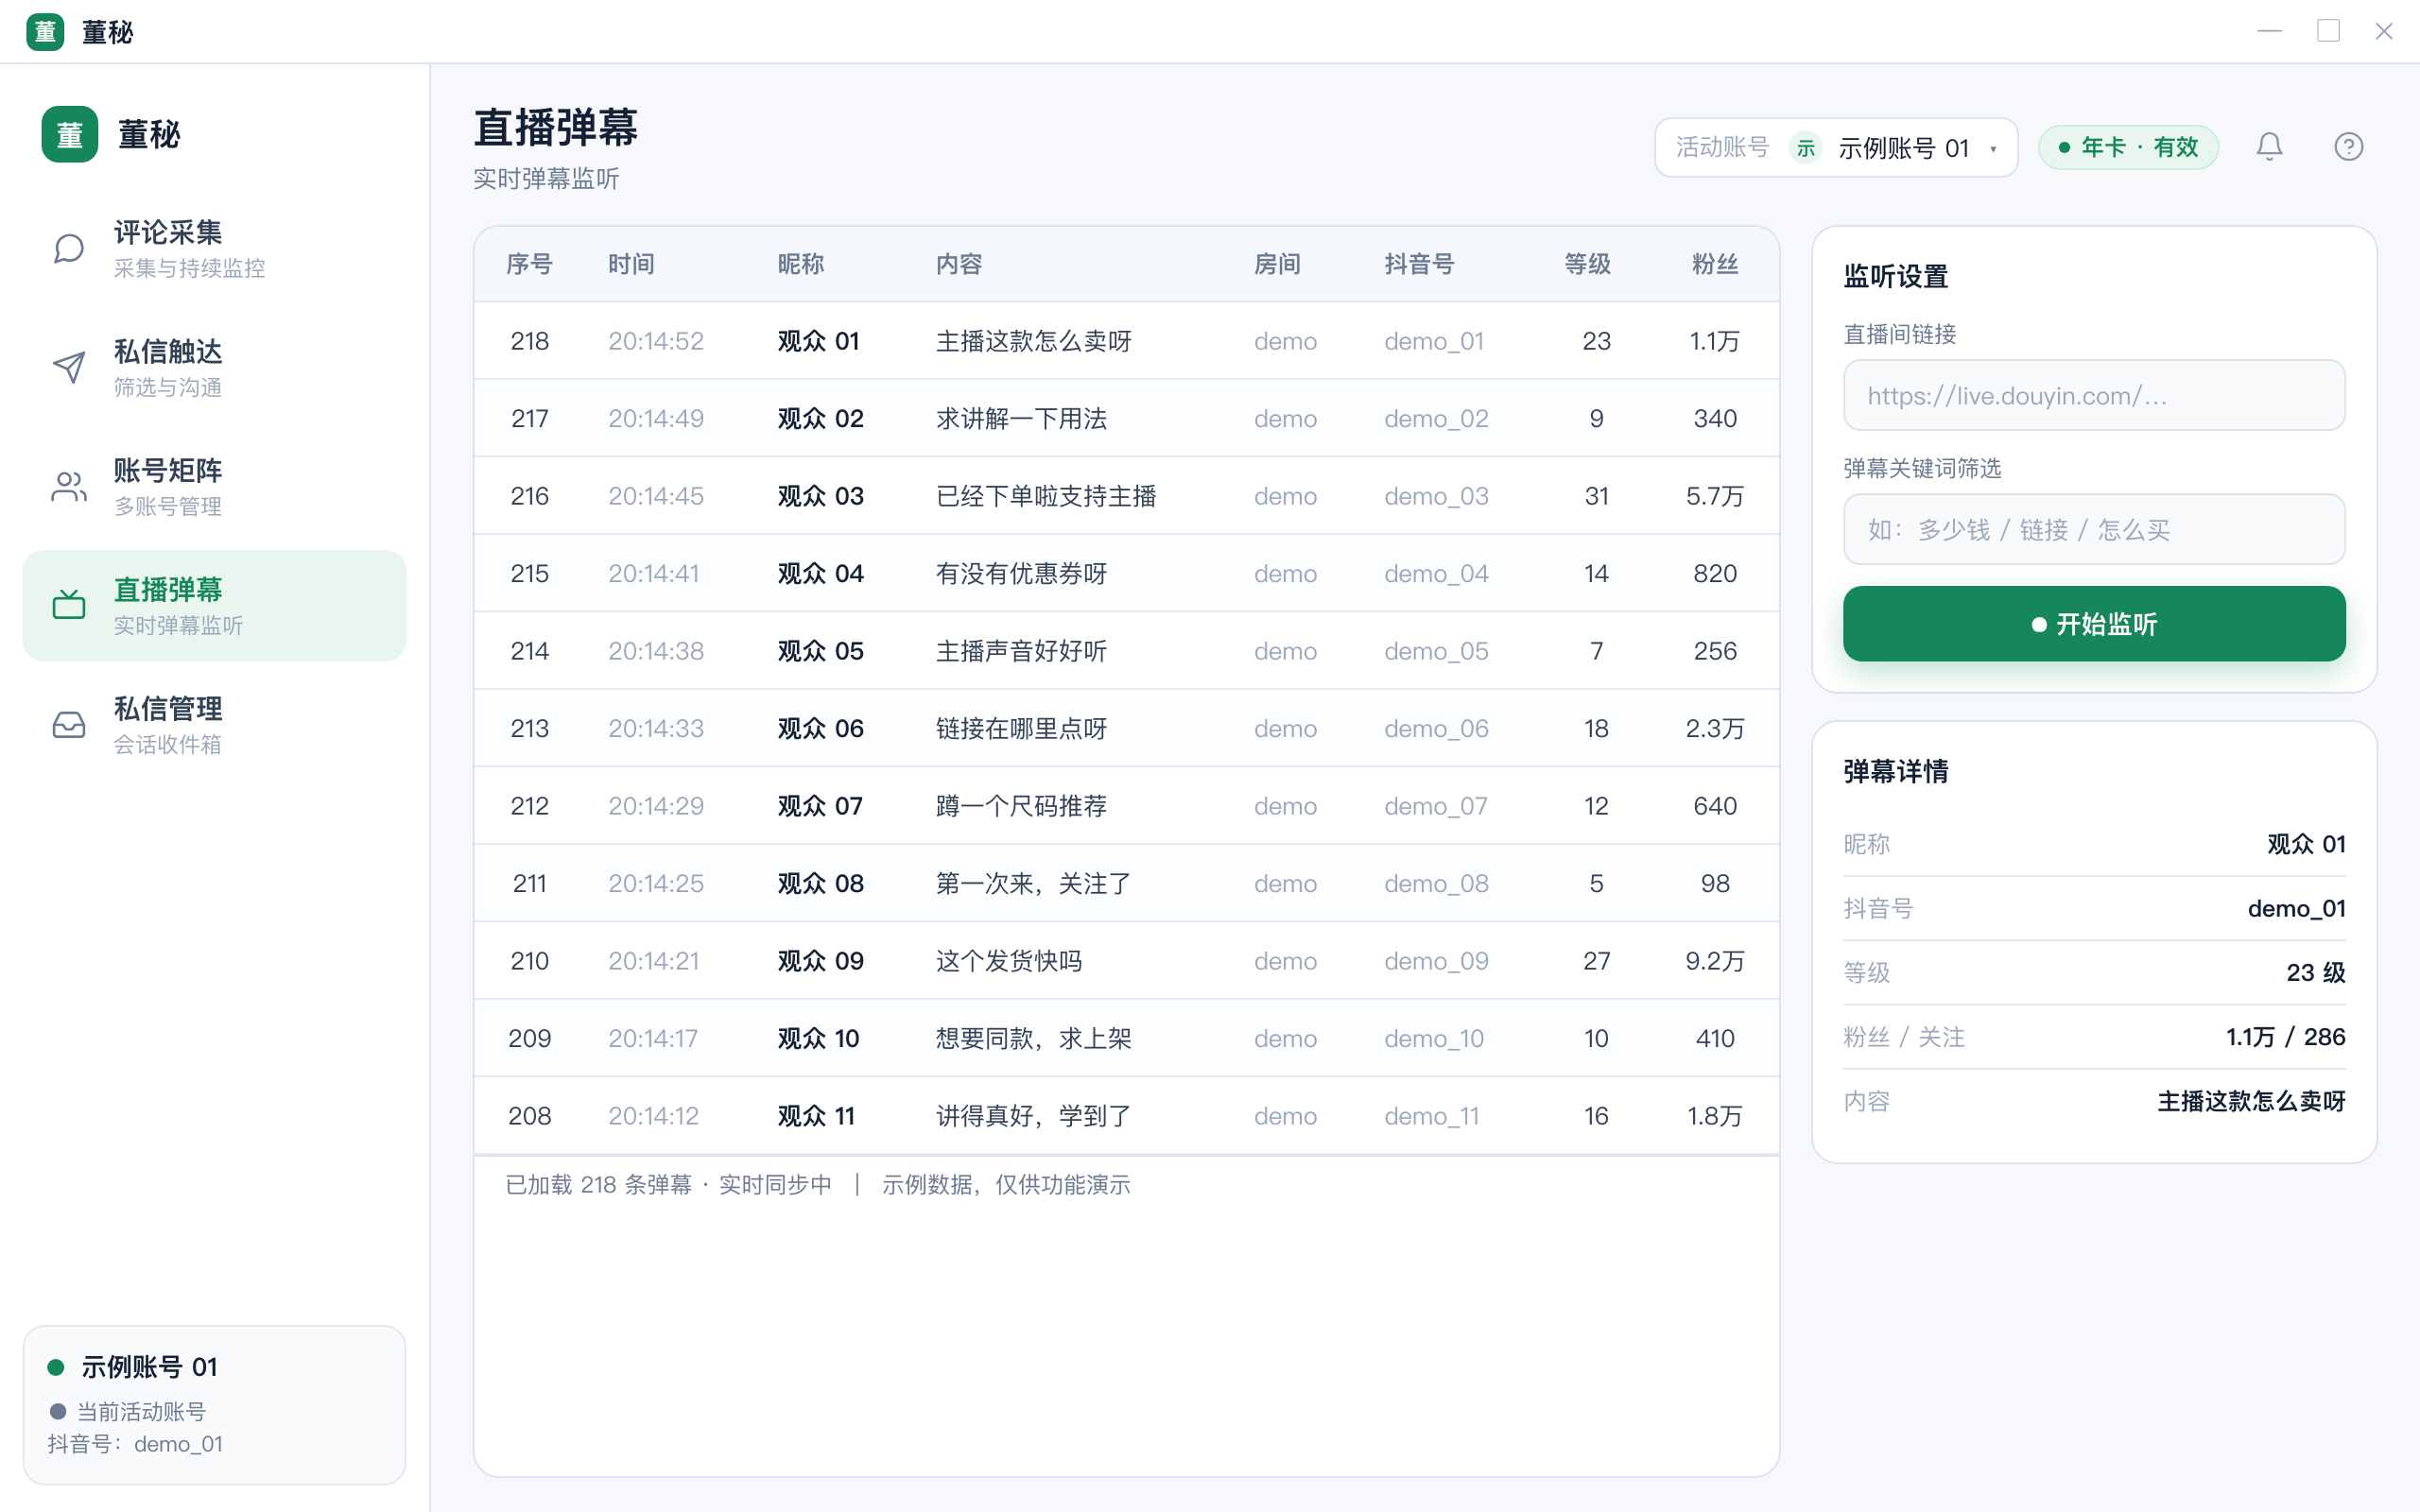The image size is (2420, 1512).
Task: Click the 示例数据，仅供功能演示 footer text
Action: 1006,1185
